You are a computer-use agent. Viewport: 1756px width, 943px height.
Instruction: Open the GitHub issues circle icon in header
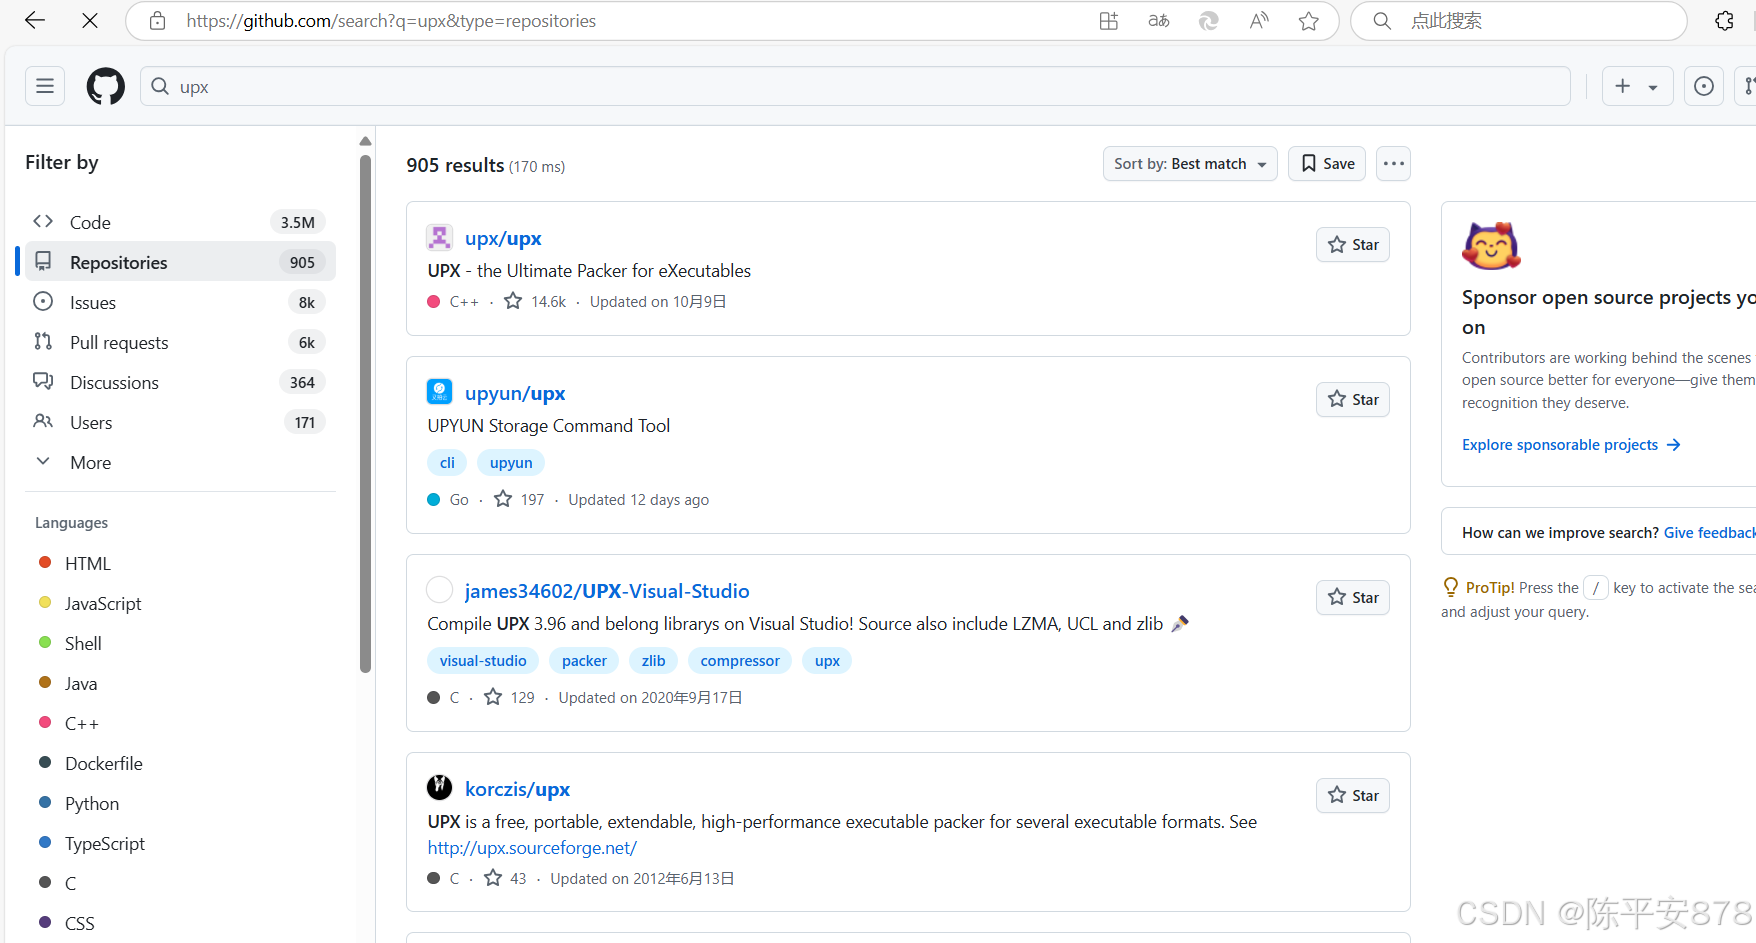[x=1704, y=86]
